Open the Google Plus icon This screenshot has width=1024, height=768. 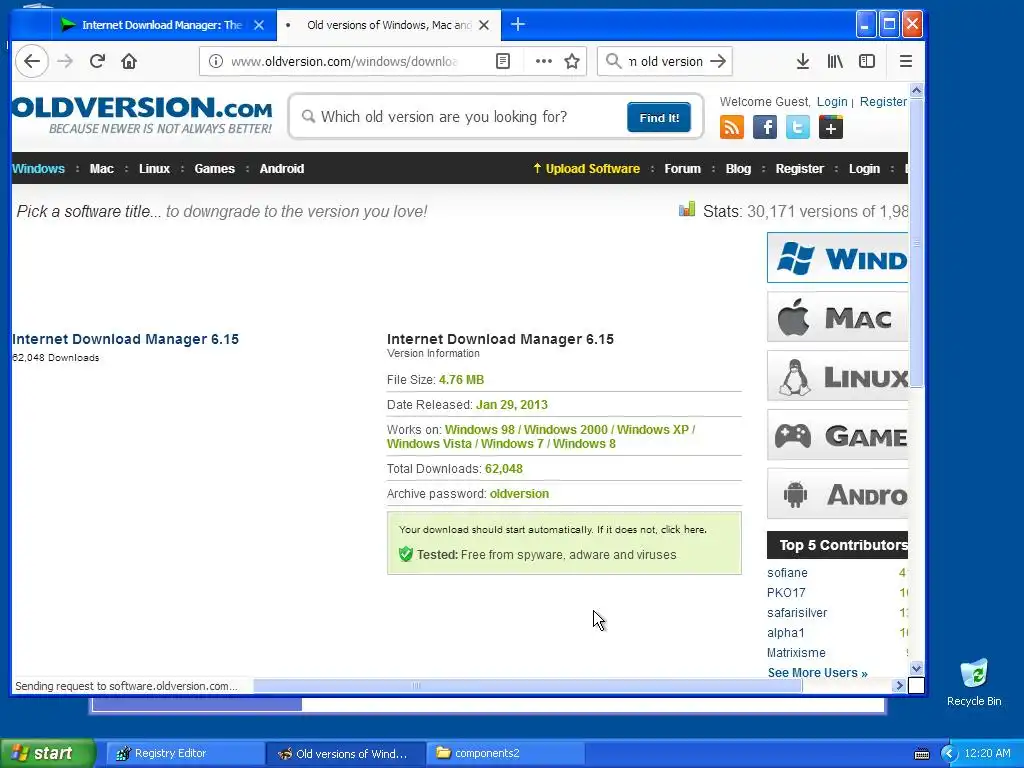[x=831, y=127]
